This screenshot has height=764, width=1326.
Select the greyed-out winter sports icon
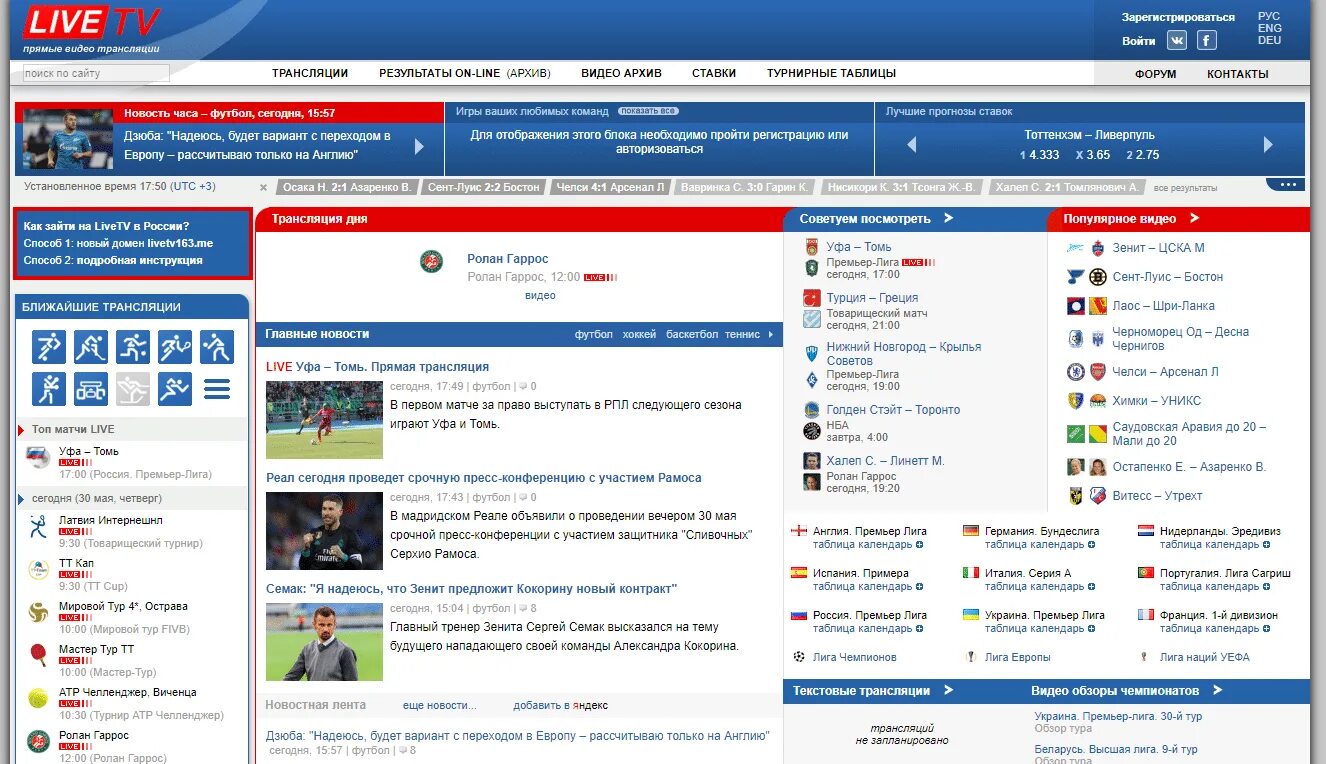point(133,389)
